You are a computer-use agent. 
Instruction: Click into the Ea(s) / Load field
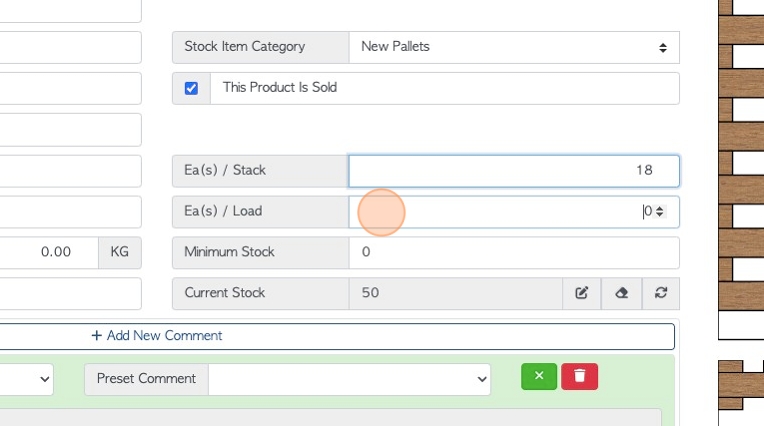point(514,212)
